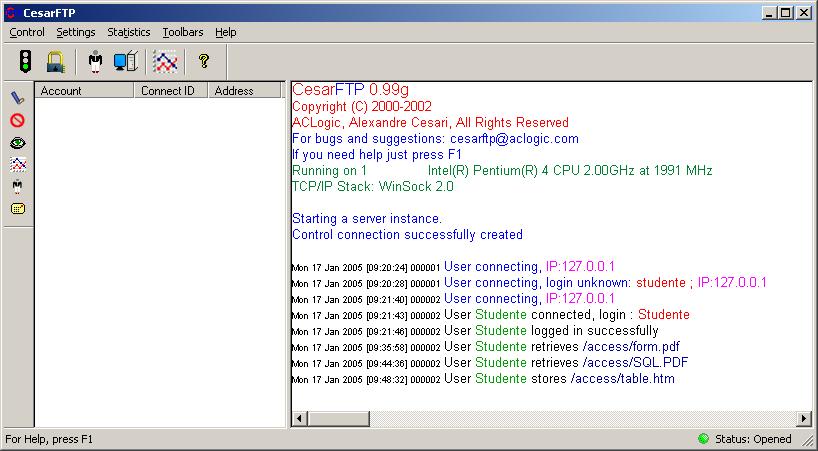
Task: Click the CesarFTP title bar application icon
Action: (x=10, y=13)
